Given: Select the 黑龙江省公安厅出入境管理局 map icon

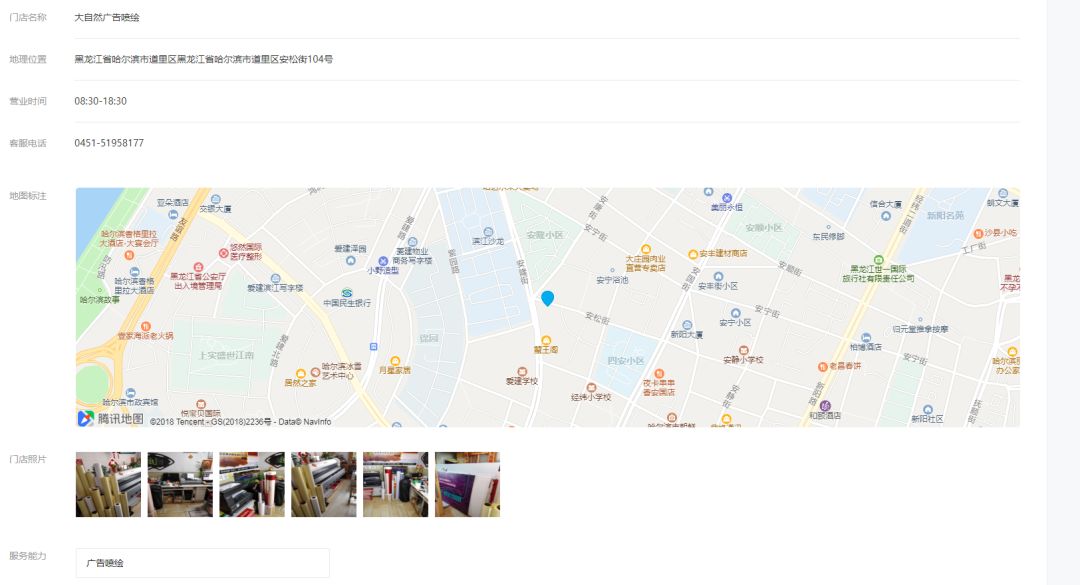Looking at the screenshot, I should (x=198, y=267).
